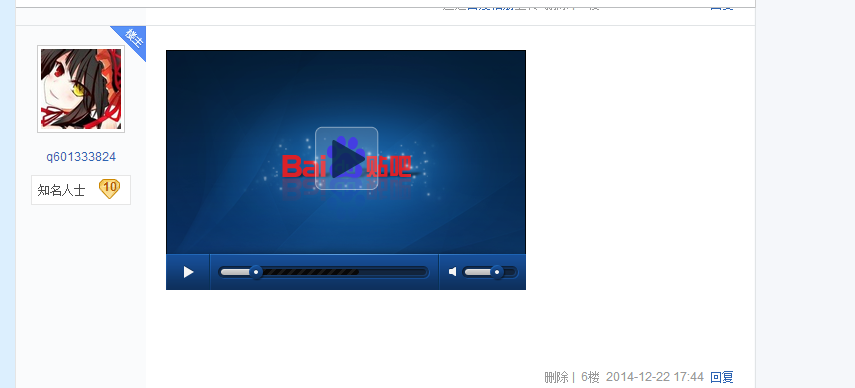Click the large play overlay on video
The height and width of the screenshot is (388, 855).
(346, 158)
